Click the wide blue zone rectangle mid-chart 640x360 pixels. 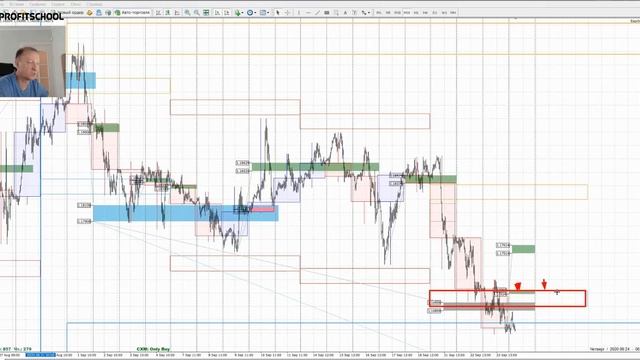tap(186, 213)
